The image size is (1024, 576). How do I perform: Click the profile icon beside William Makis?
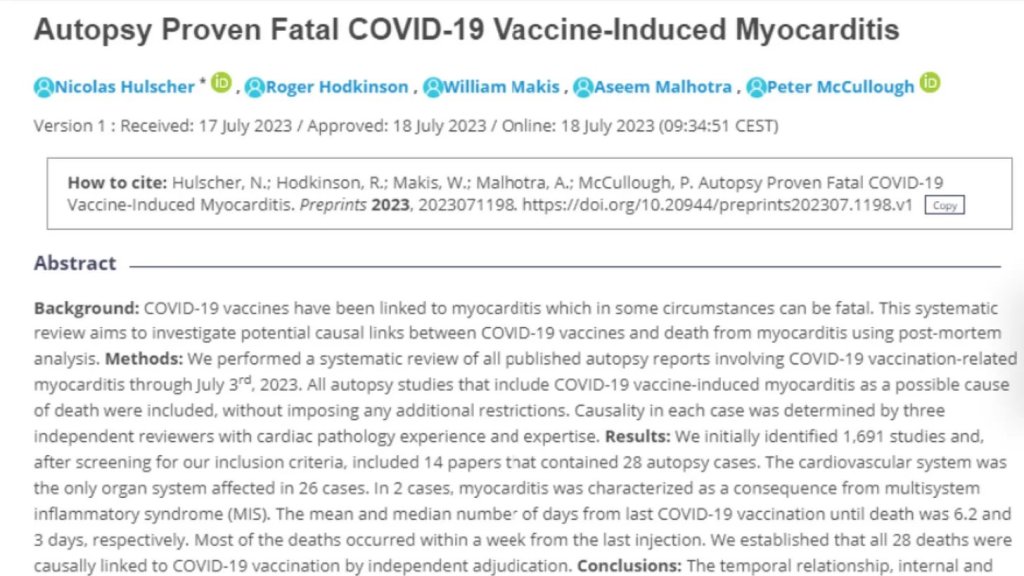tap(432, 87)
